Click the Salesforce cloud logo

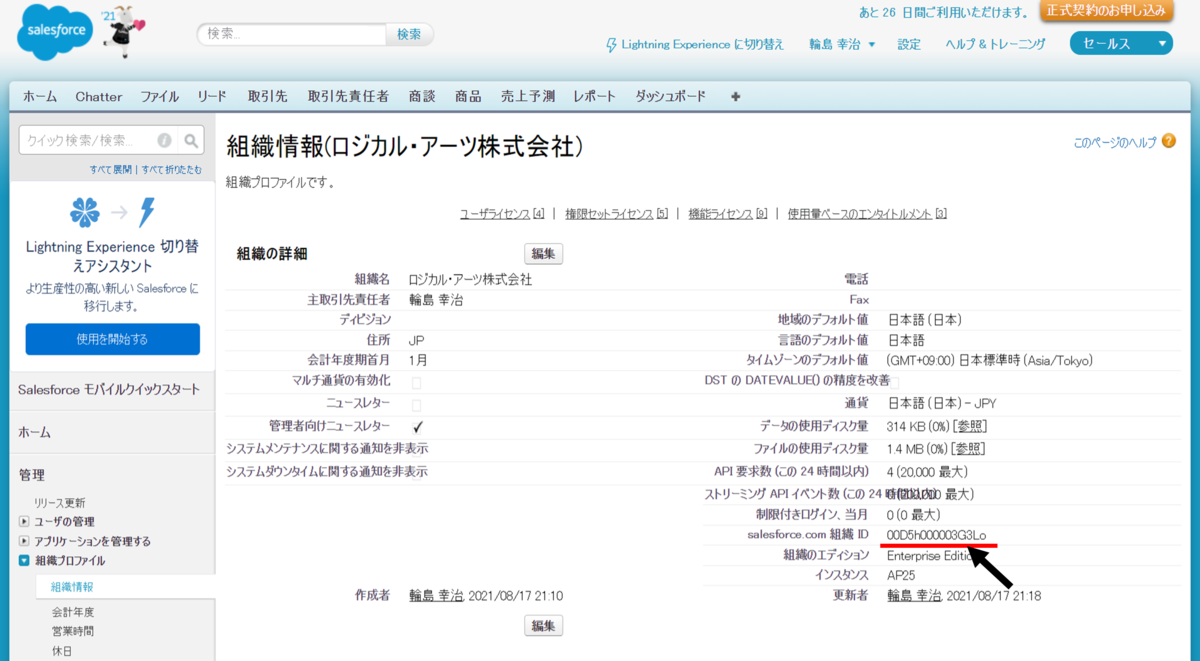(57, 33)
